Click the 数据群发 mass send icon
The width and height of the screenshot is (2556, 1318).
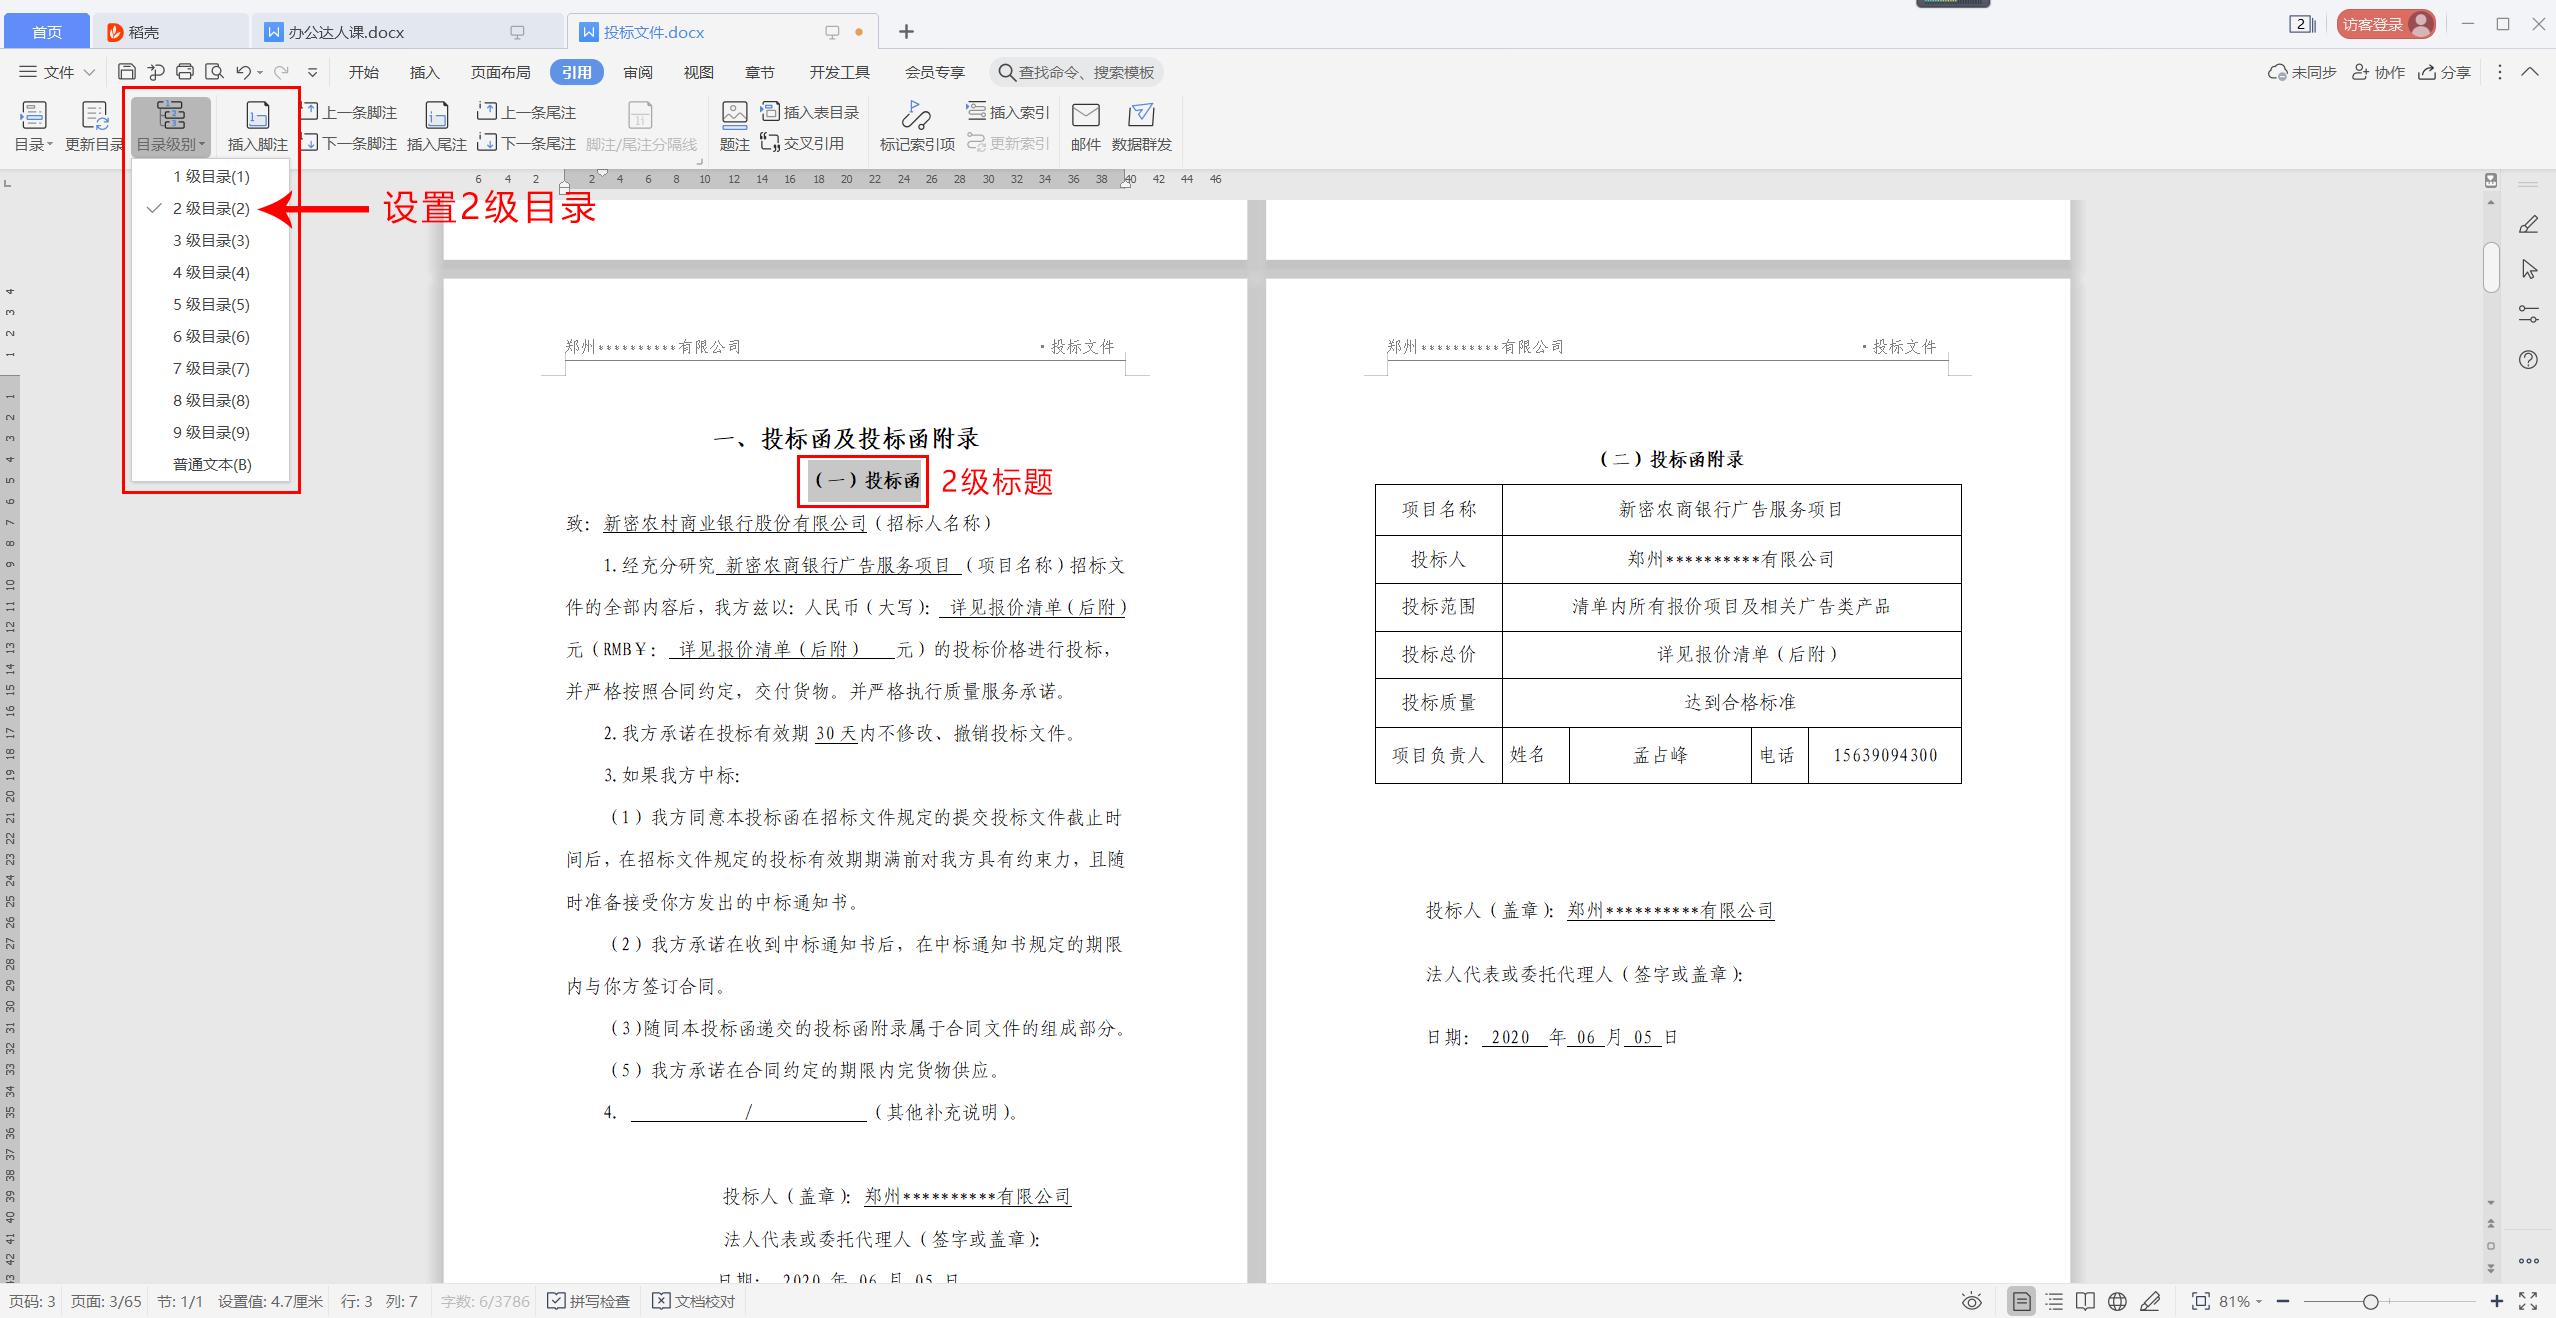click(1141, 126)
